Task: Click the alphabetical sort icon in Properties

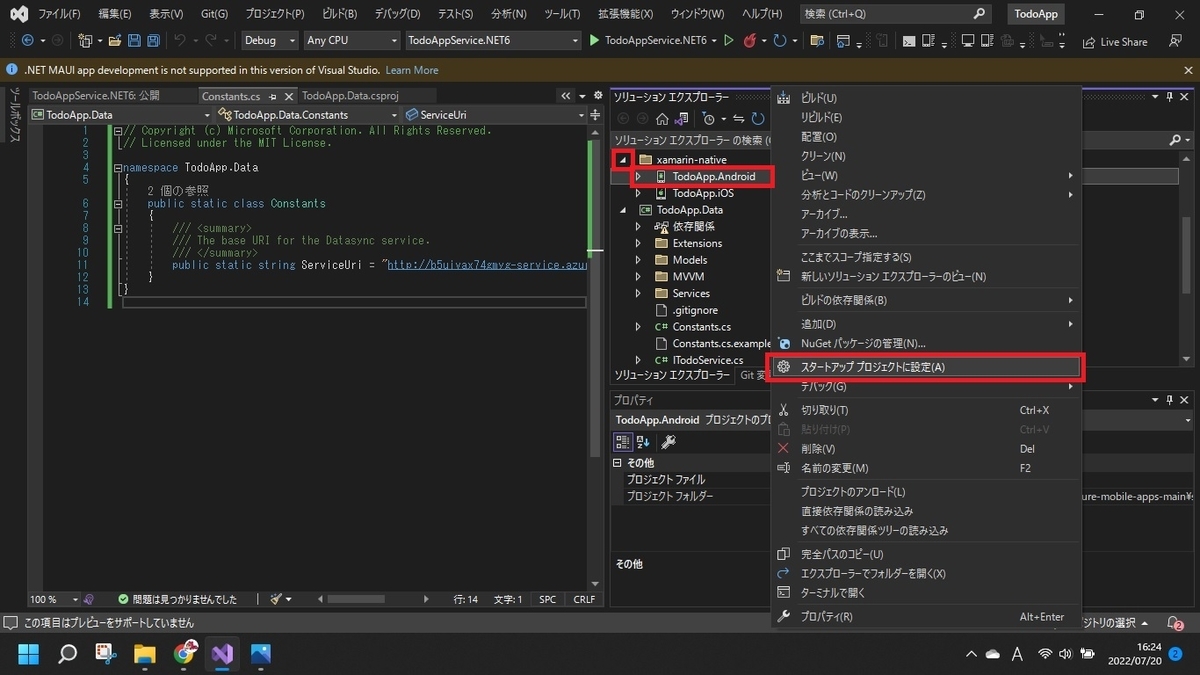Action: coord(643,442)
